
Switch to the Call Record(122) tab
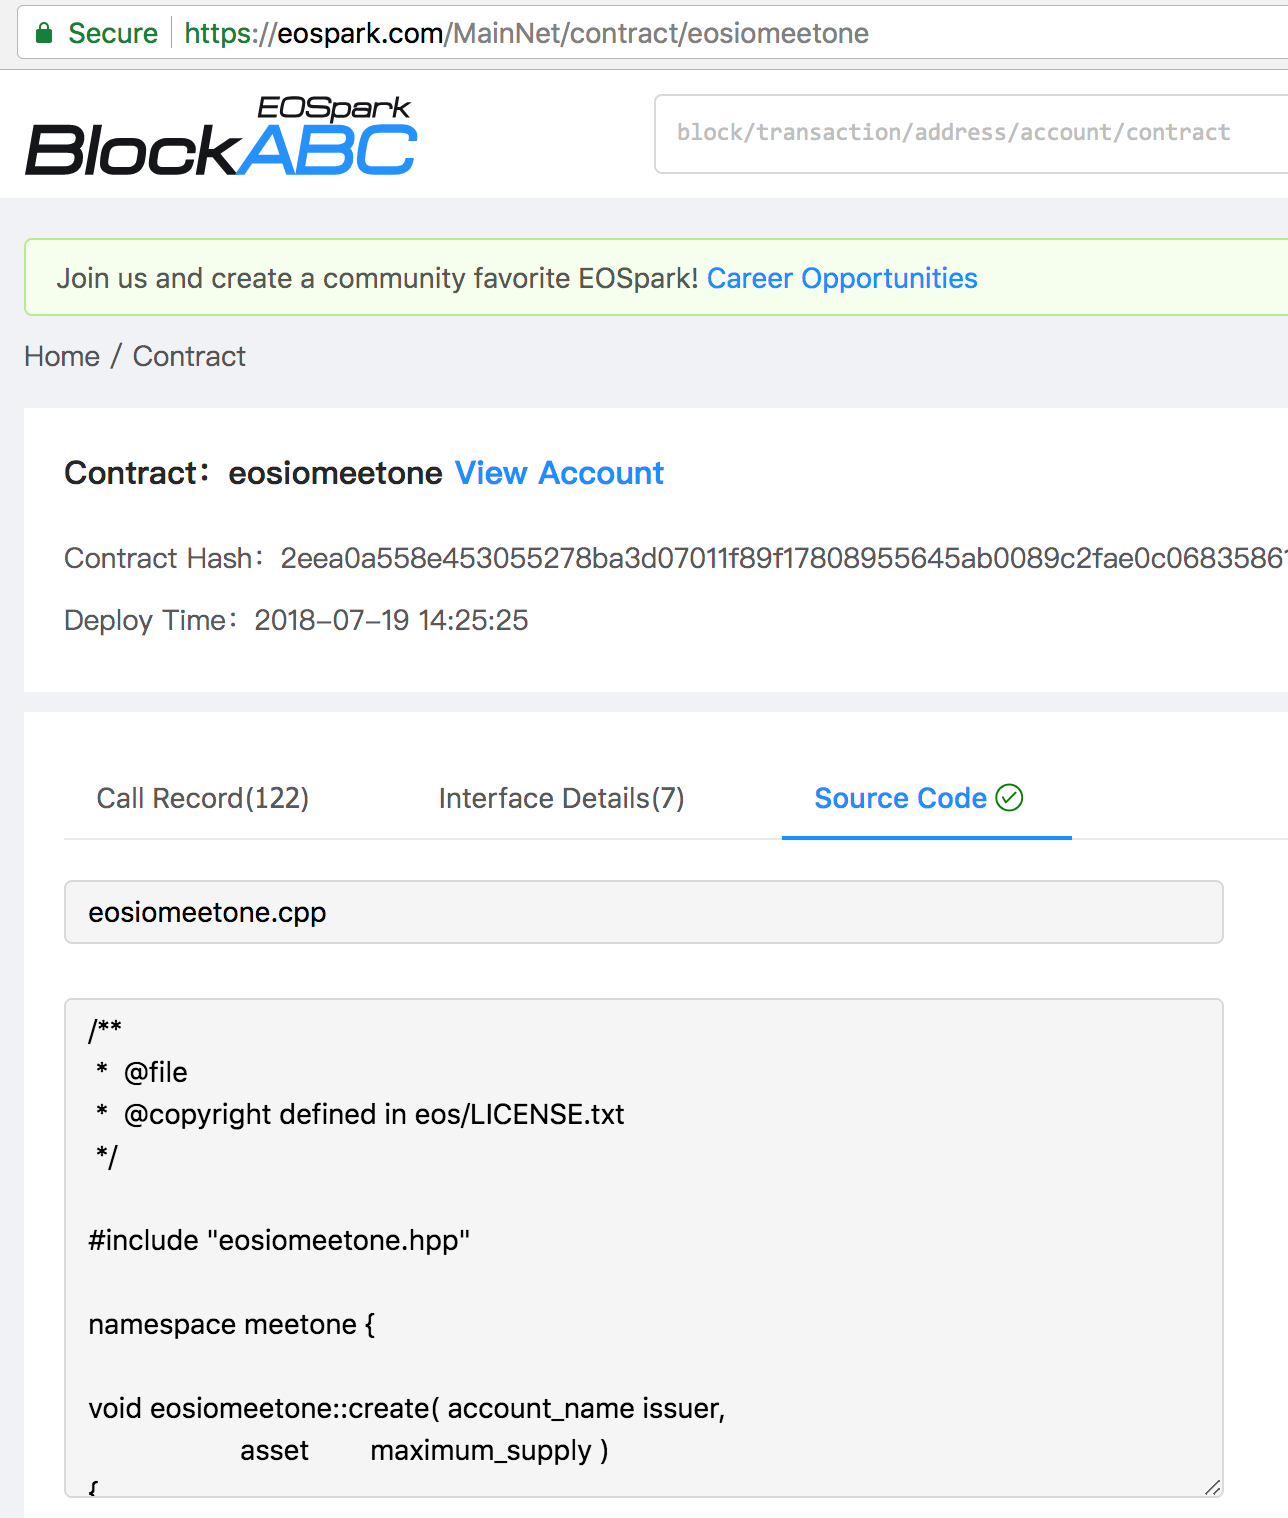[x=203, y=798]
